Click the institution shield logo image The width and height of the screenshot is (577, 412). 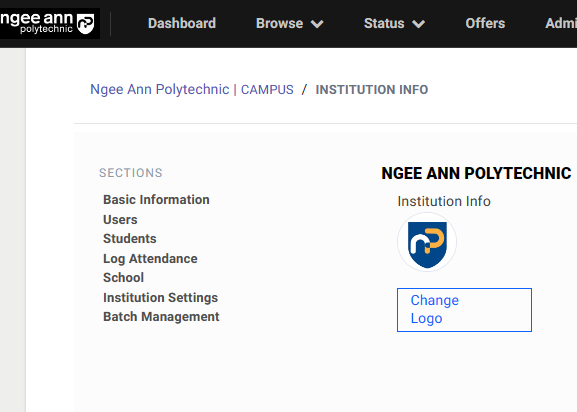tap(427, 242)
